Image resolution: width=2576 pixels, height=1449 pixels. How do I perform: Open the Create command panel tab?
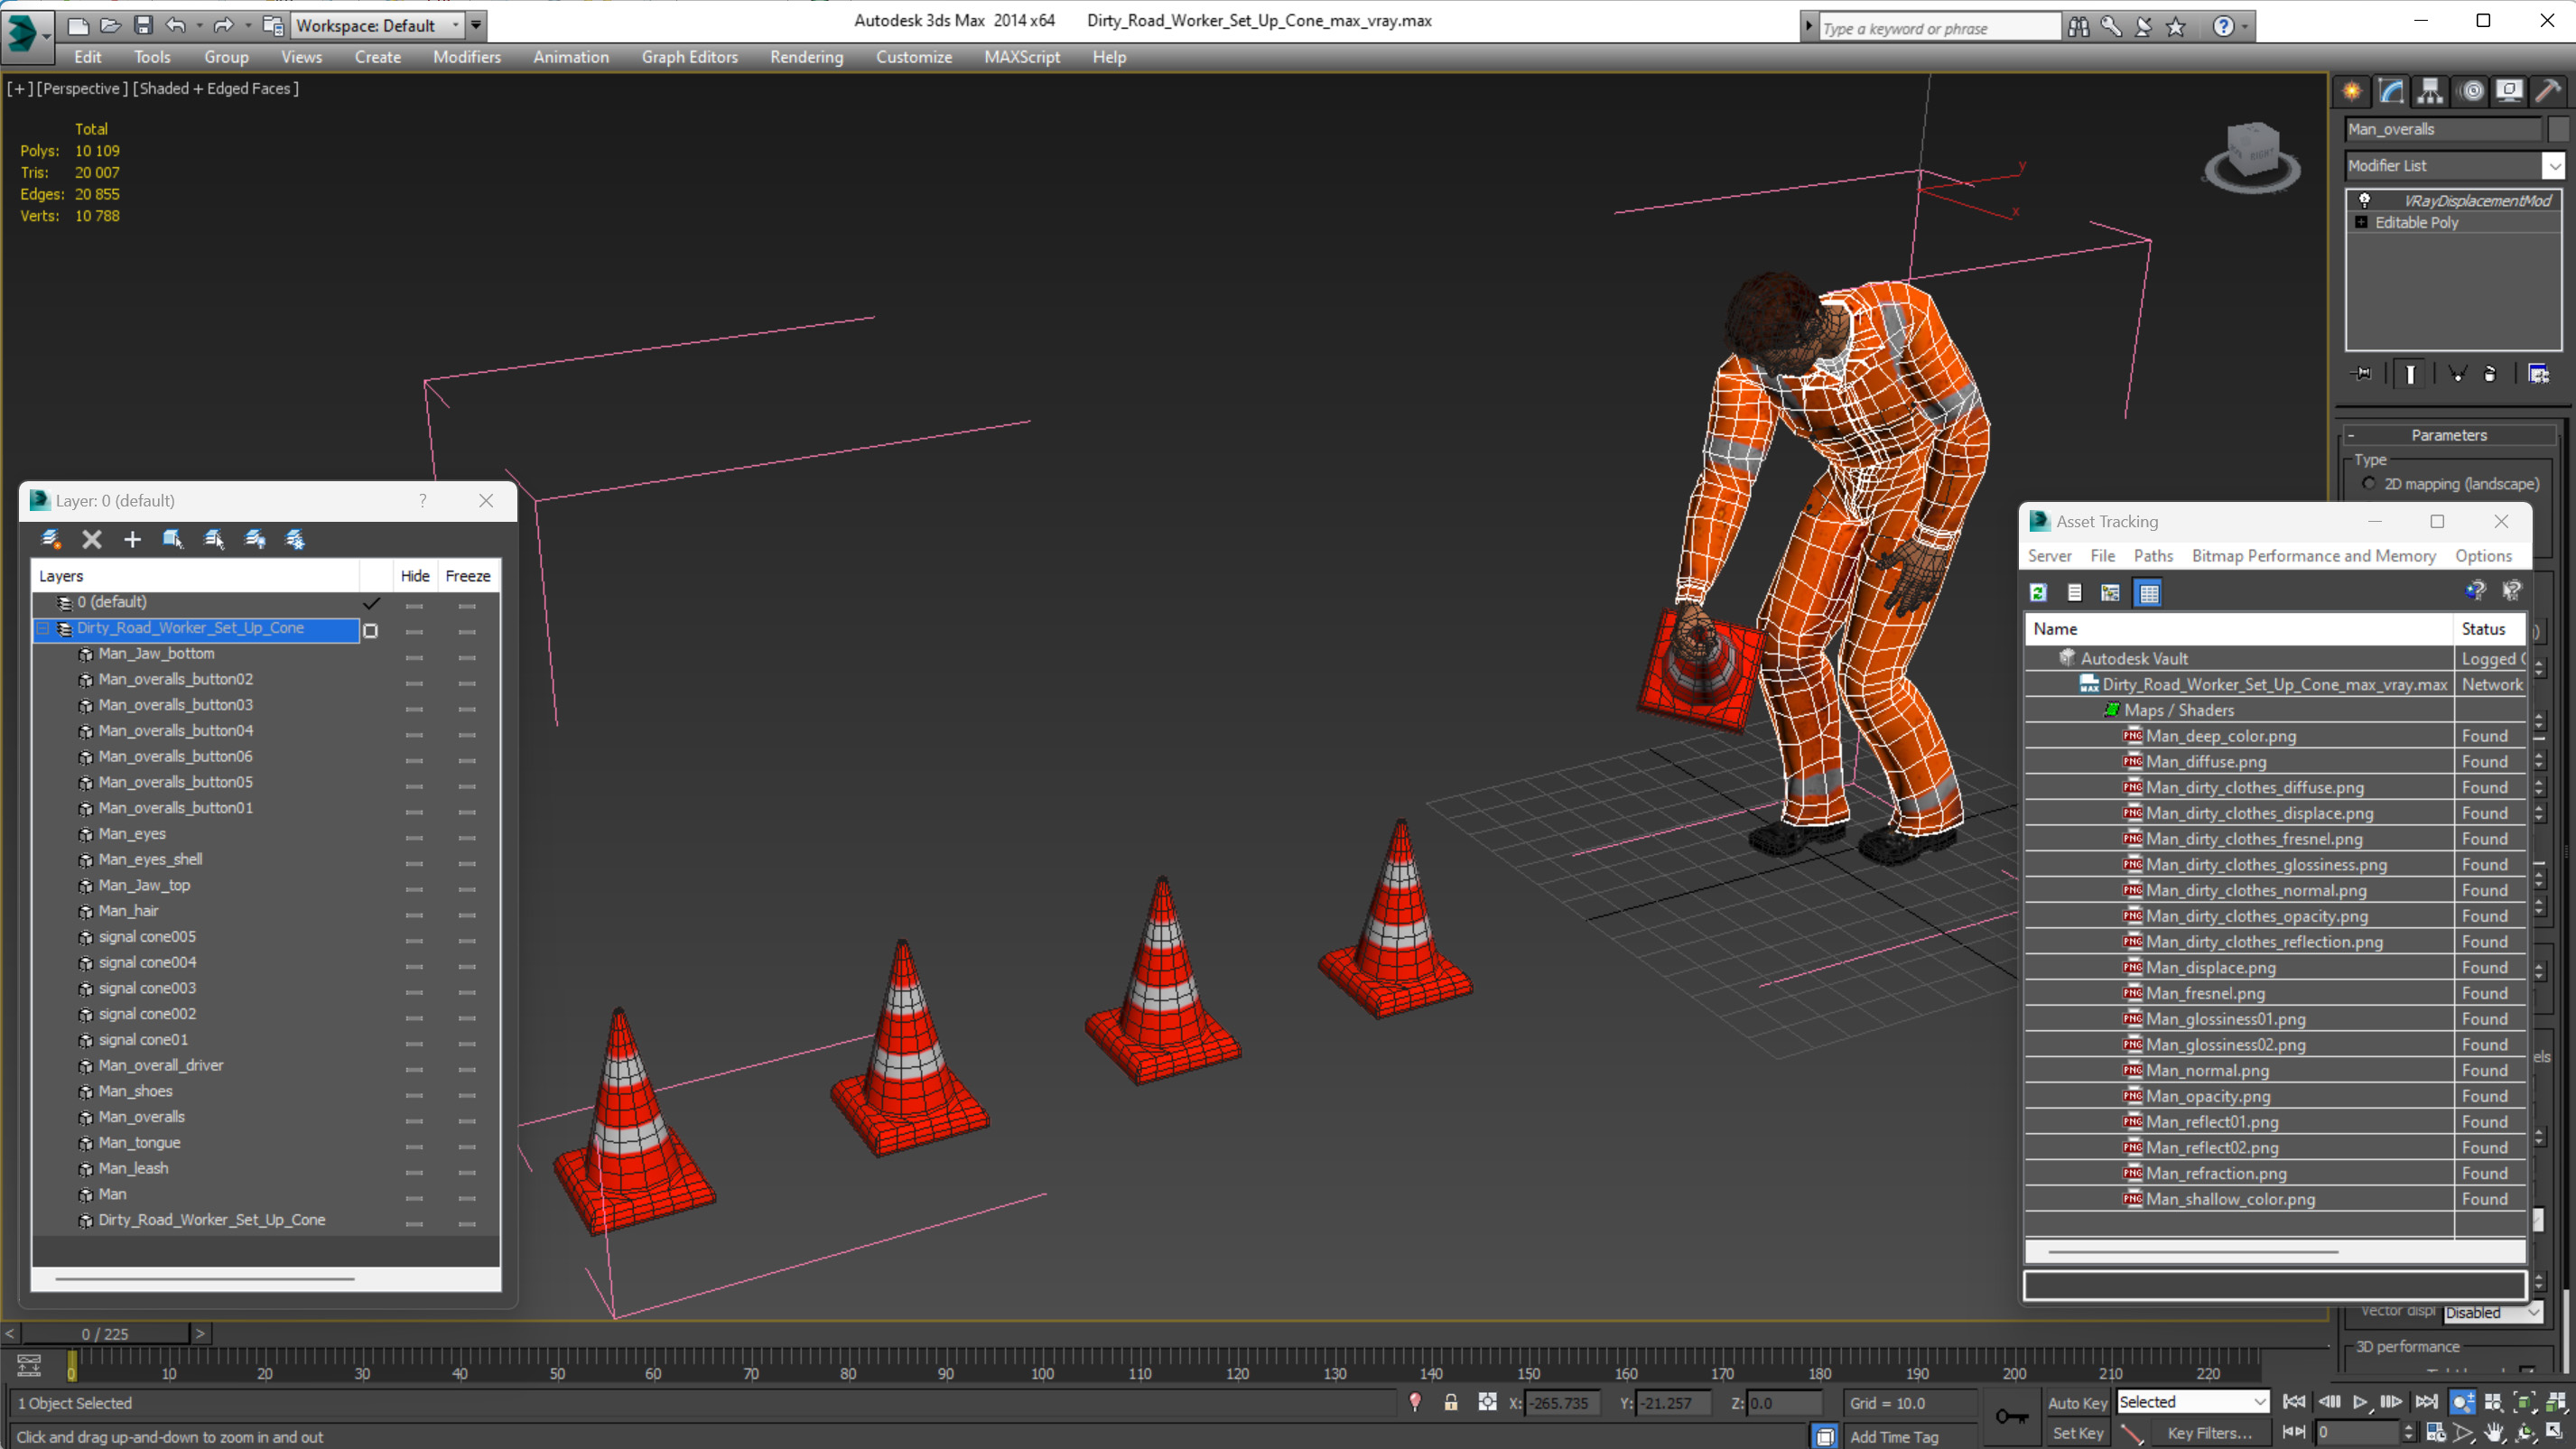click(2352, 91)
